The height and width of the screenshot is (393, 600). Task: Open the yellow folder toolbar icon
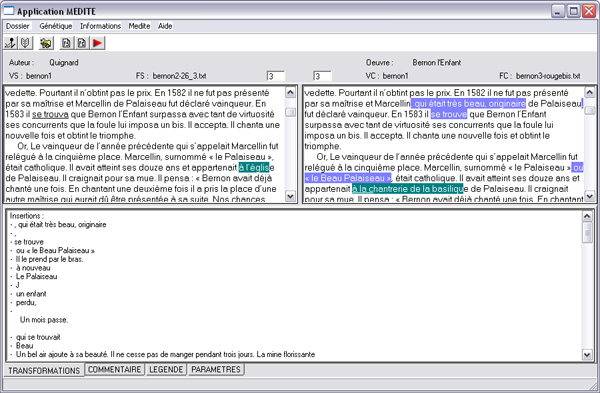pyautogui.click(x=46, y=43)
